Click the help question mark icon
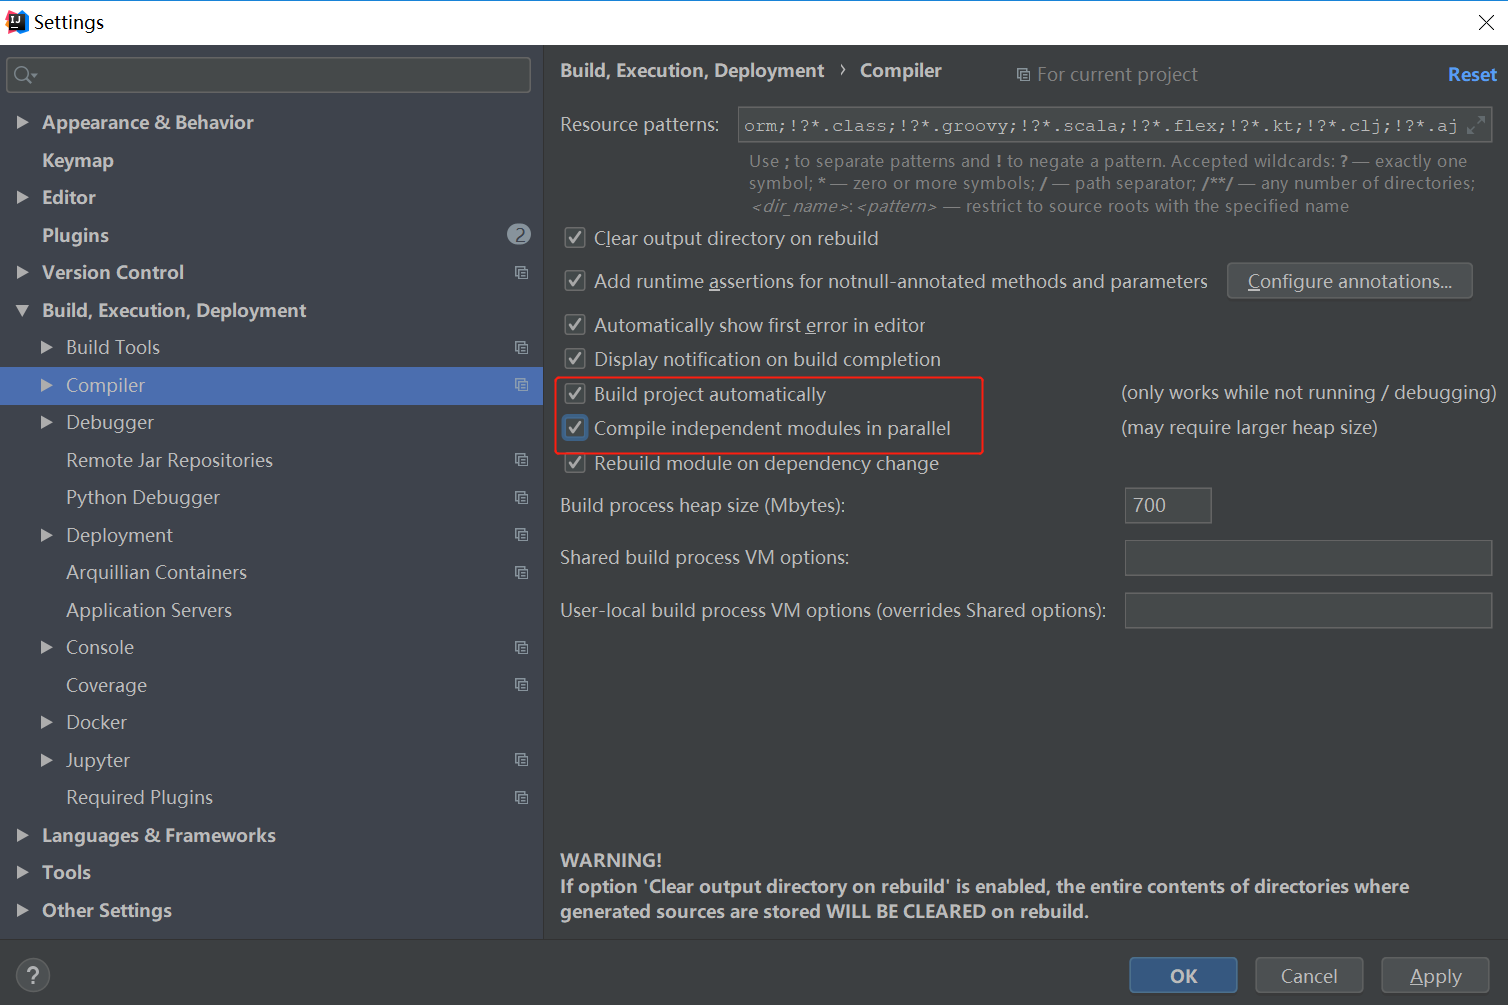This screenshot has width=1508, height=1005. (x=33, y=975)
